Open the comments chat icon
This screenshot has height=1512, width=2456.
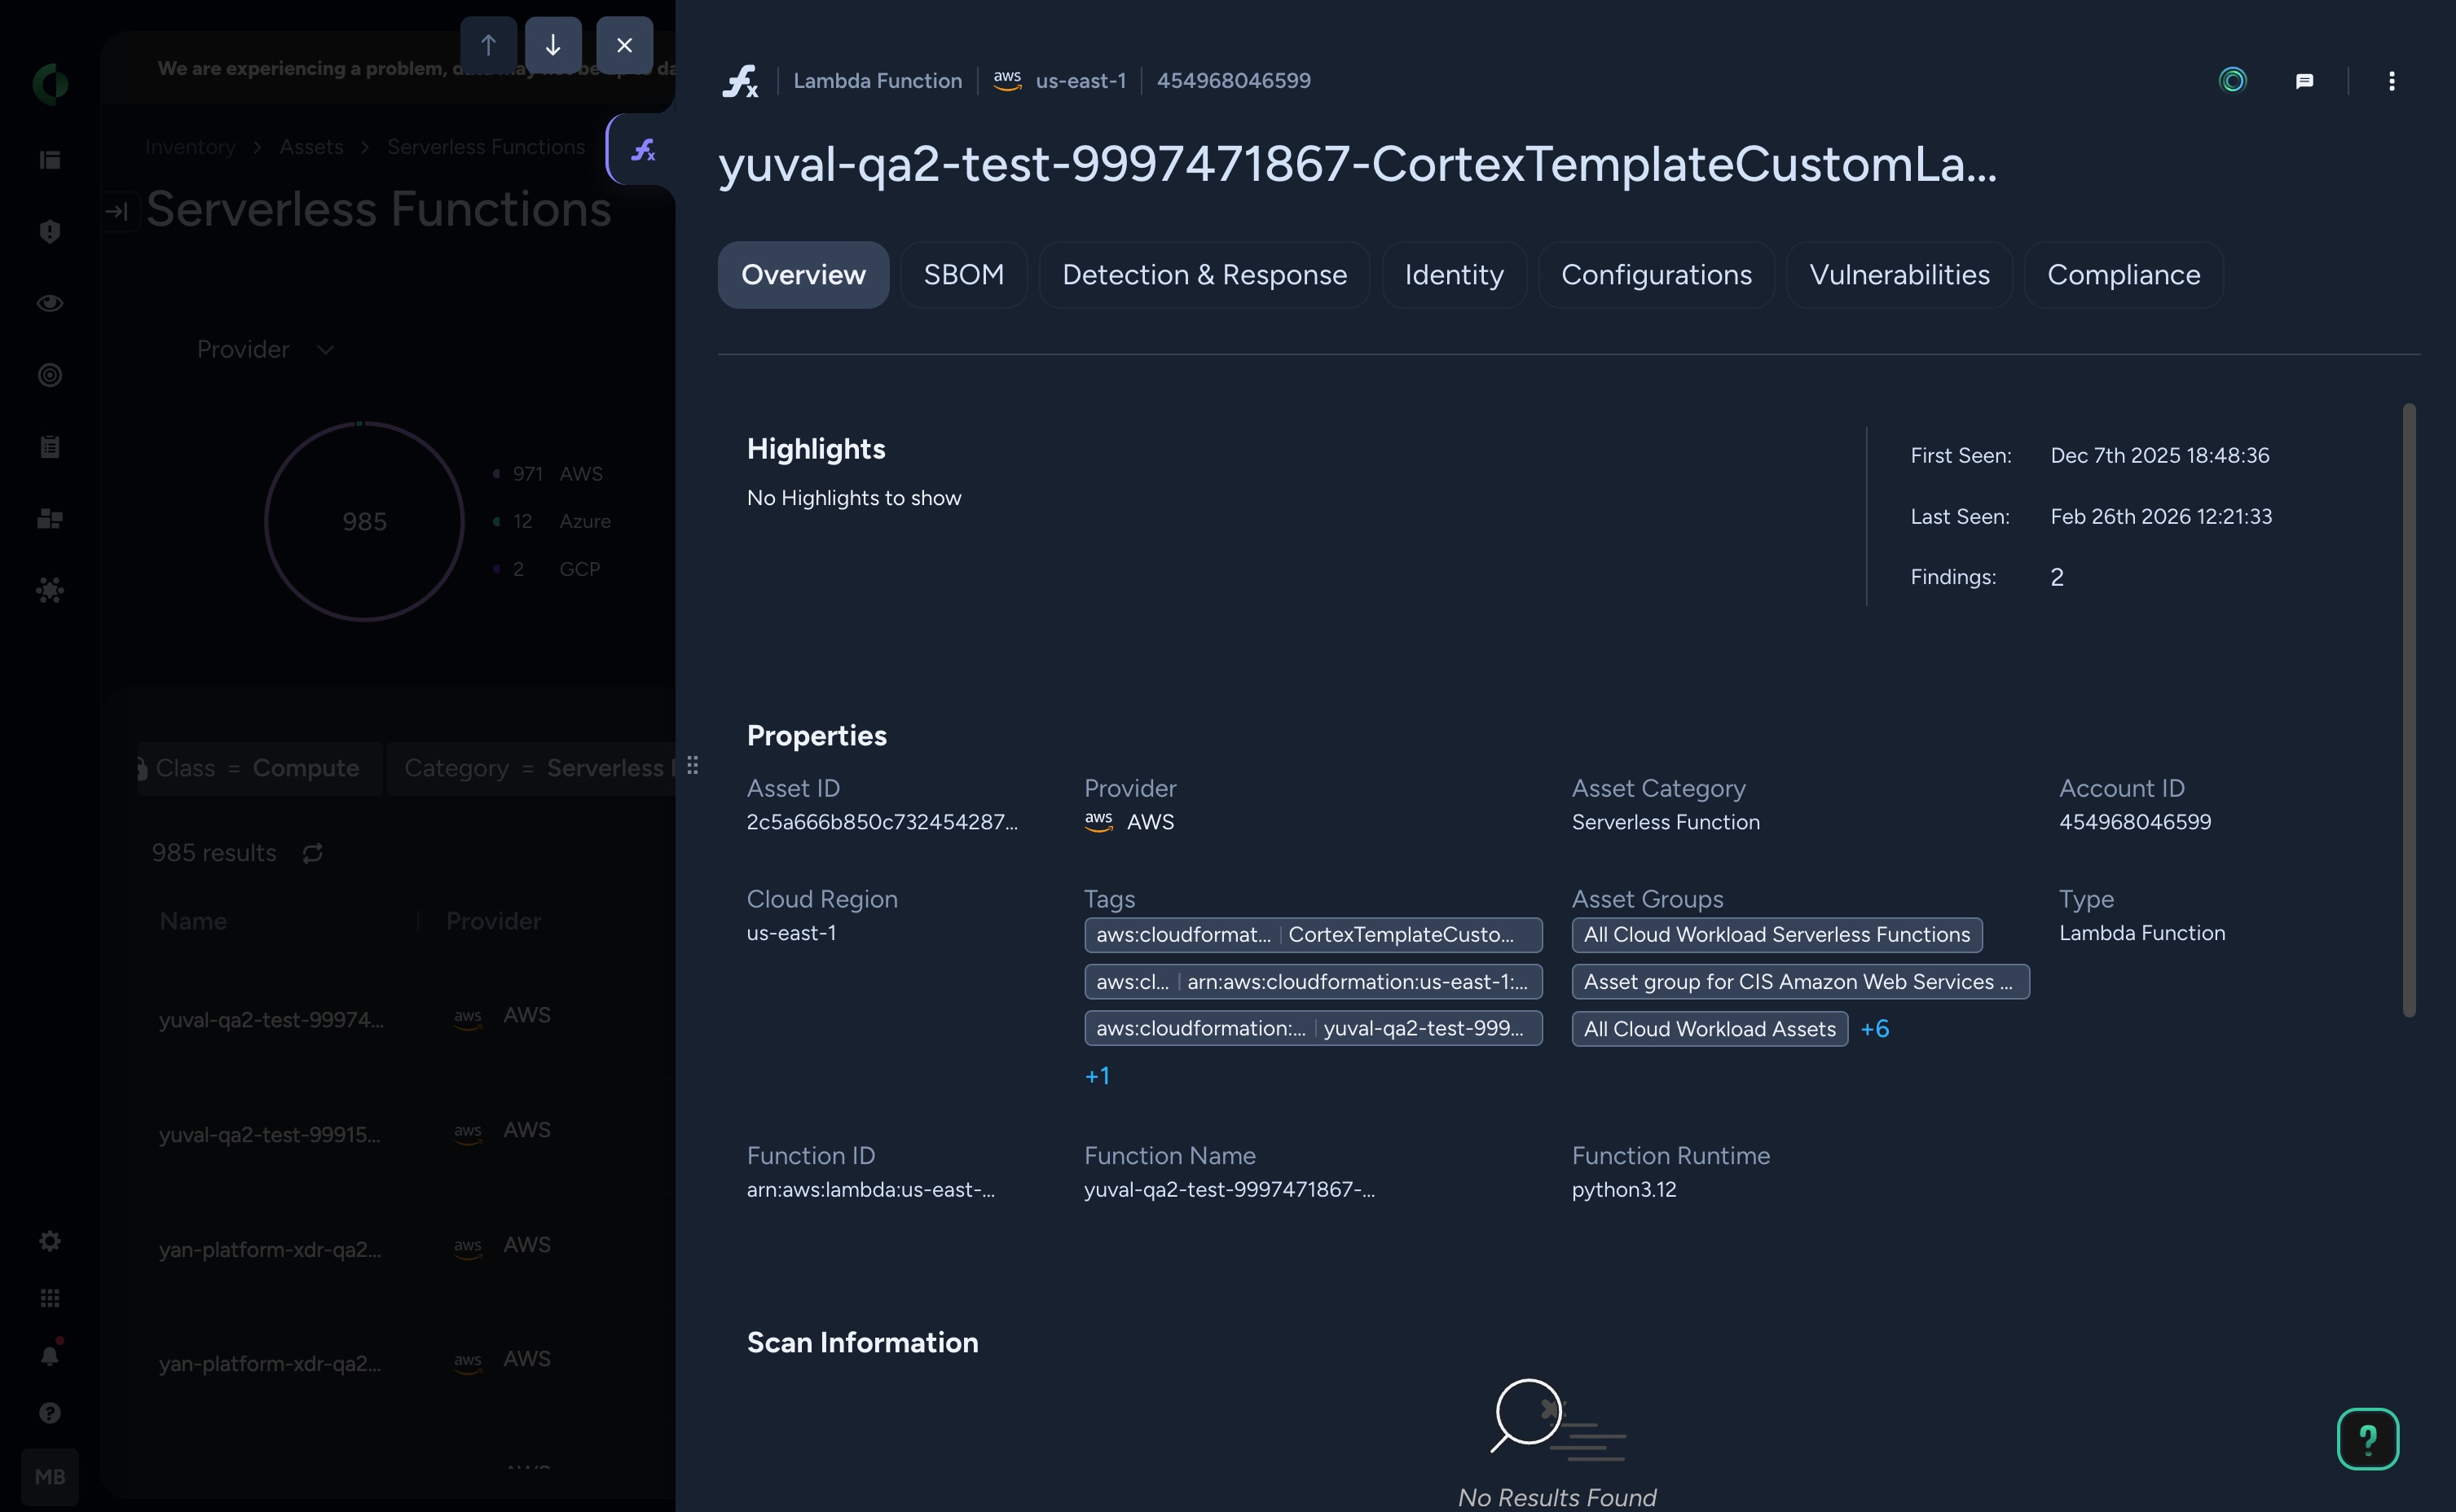[2304, 81]
